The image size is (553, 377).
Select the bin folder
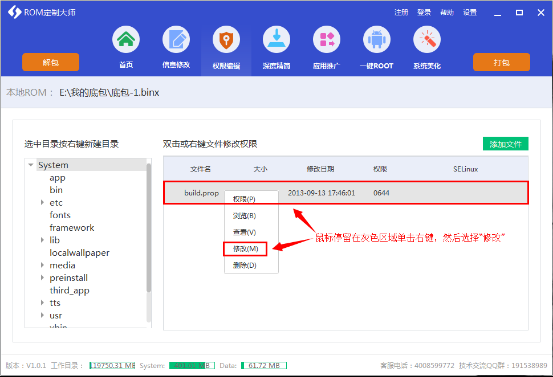tap(56, 190)
